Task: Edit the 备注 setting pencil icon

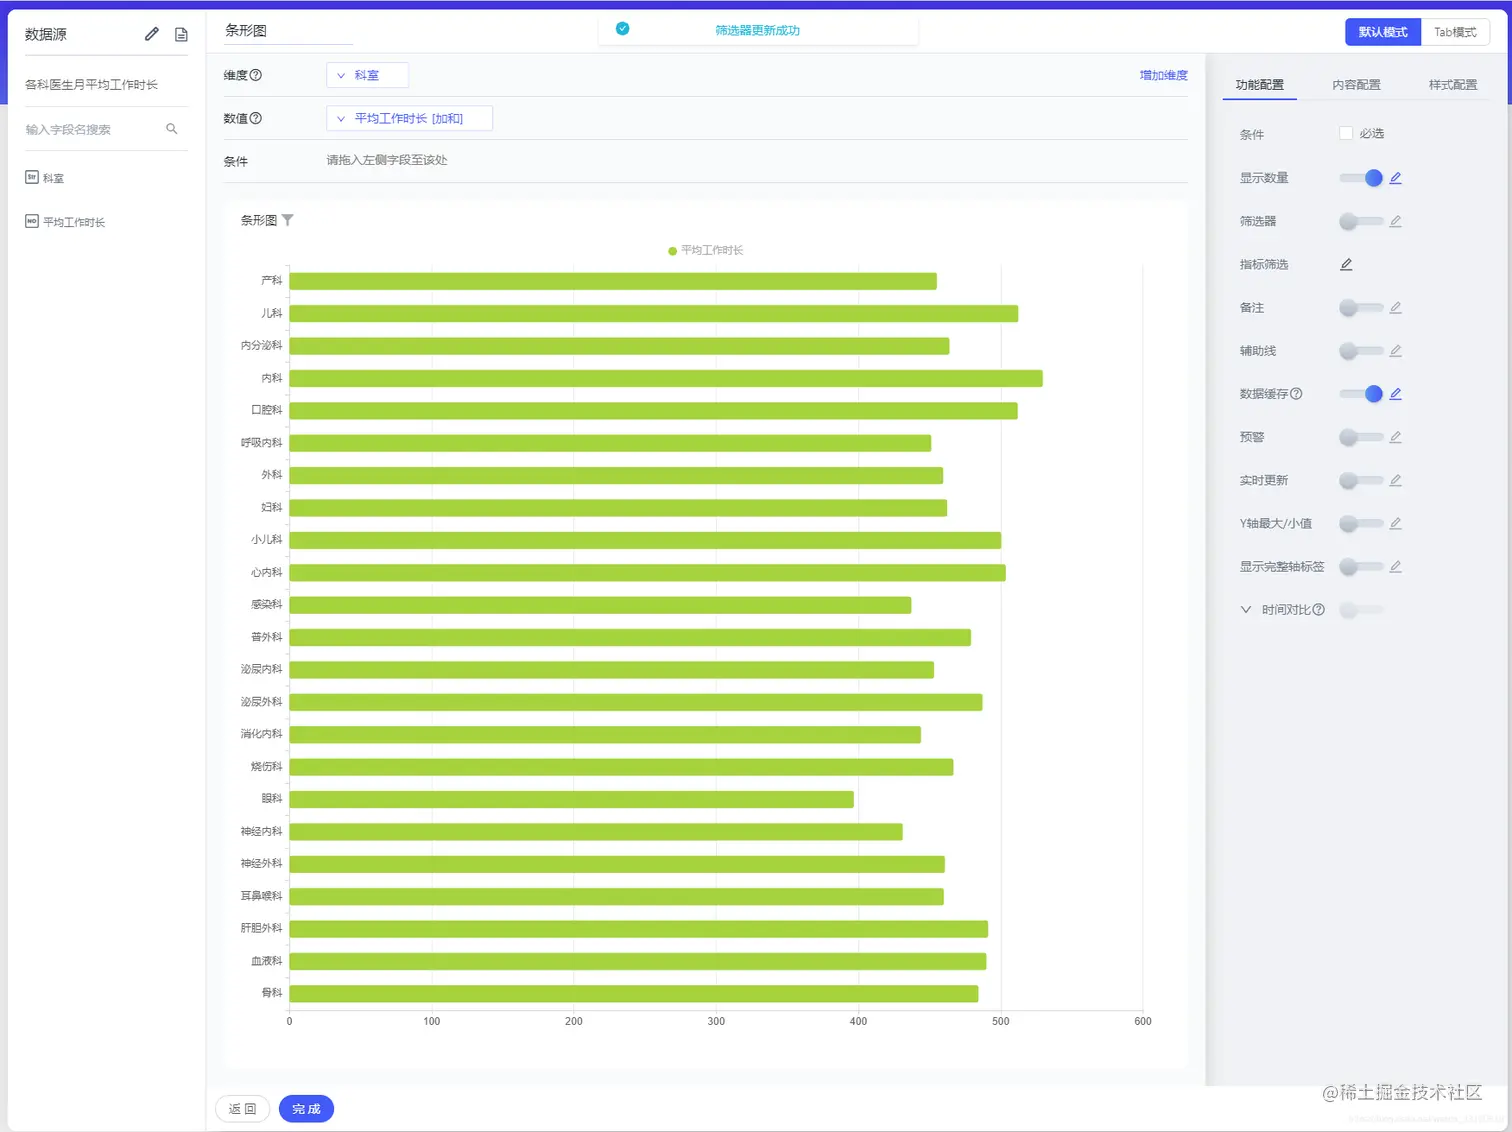Action: pyautogui.click(x=1396, y=308)
